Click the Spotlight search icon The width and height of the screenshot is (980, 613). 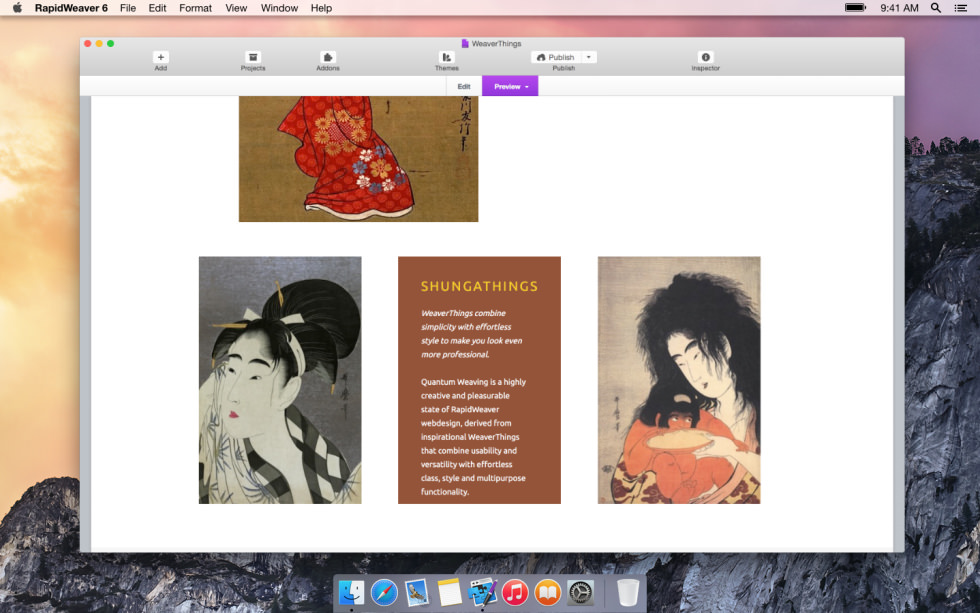click(x=936, y=7)
